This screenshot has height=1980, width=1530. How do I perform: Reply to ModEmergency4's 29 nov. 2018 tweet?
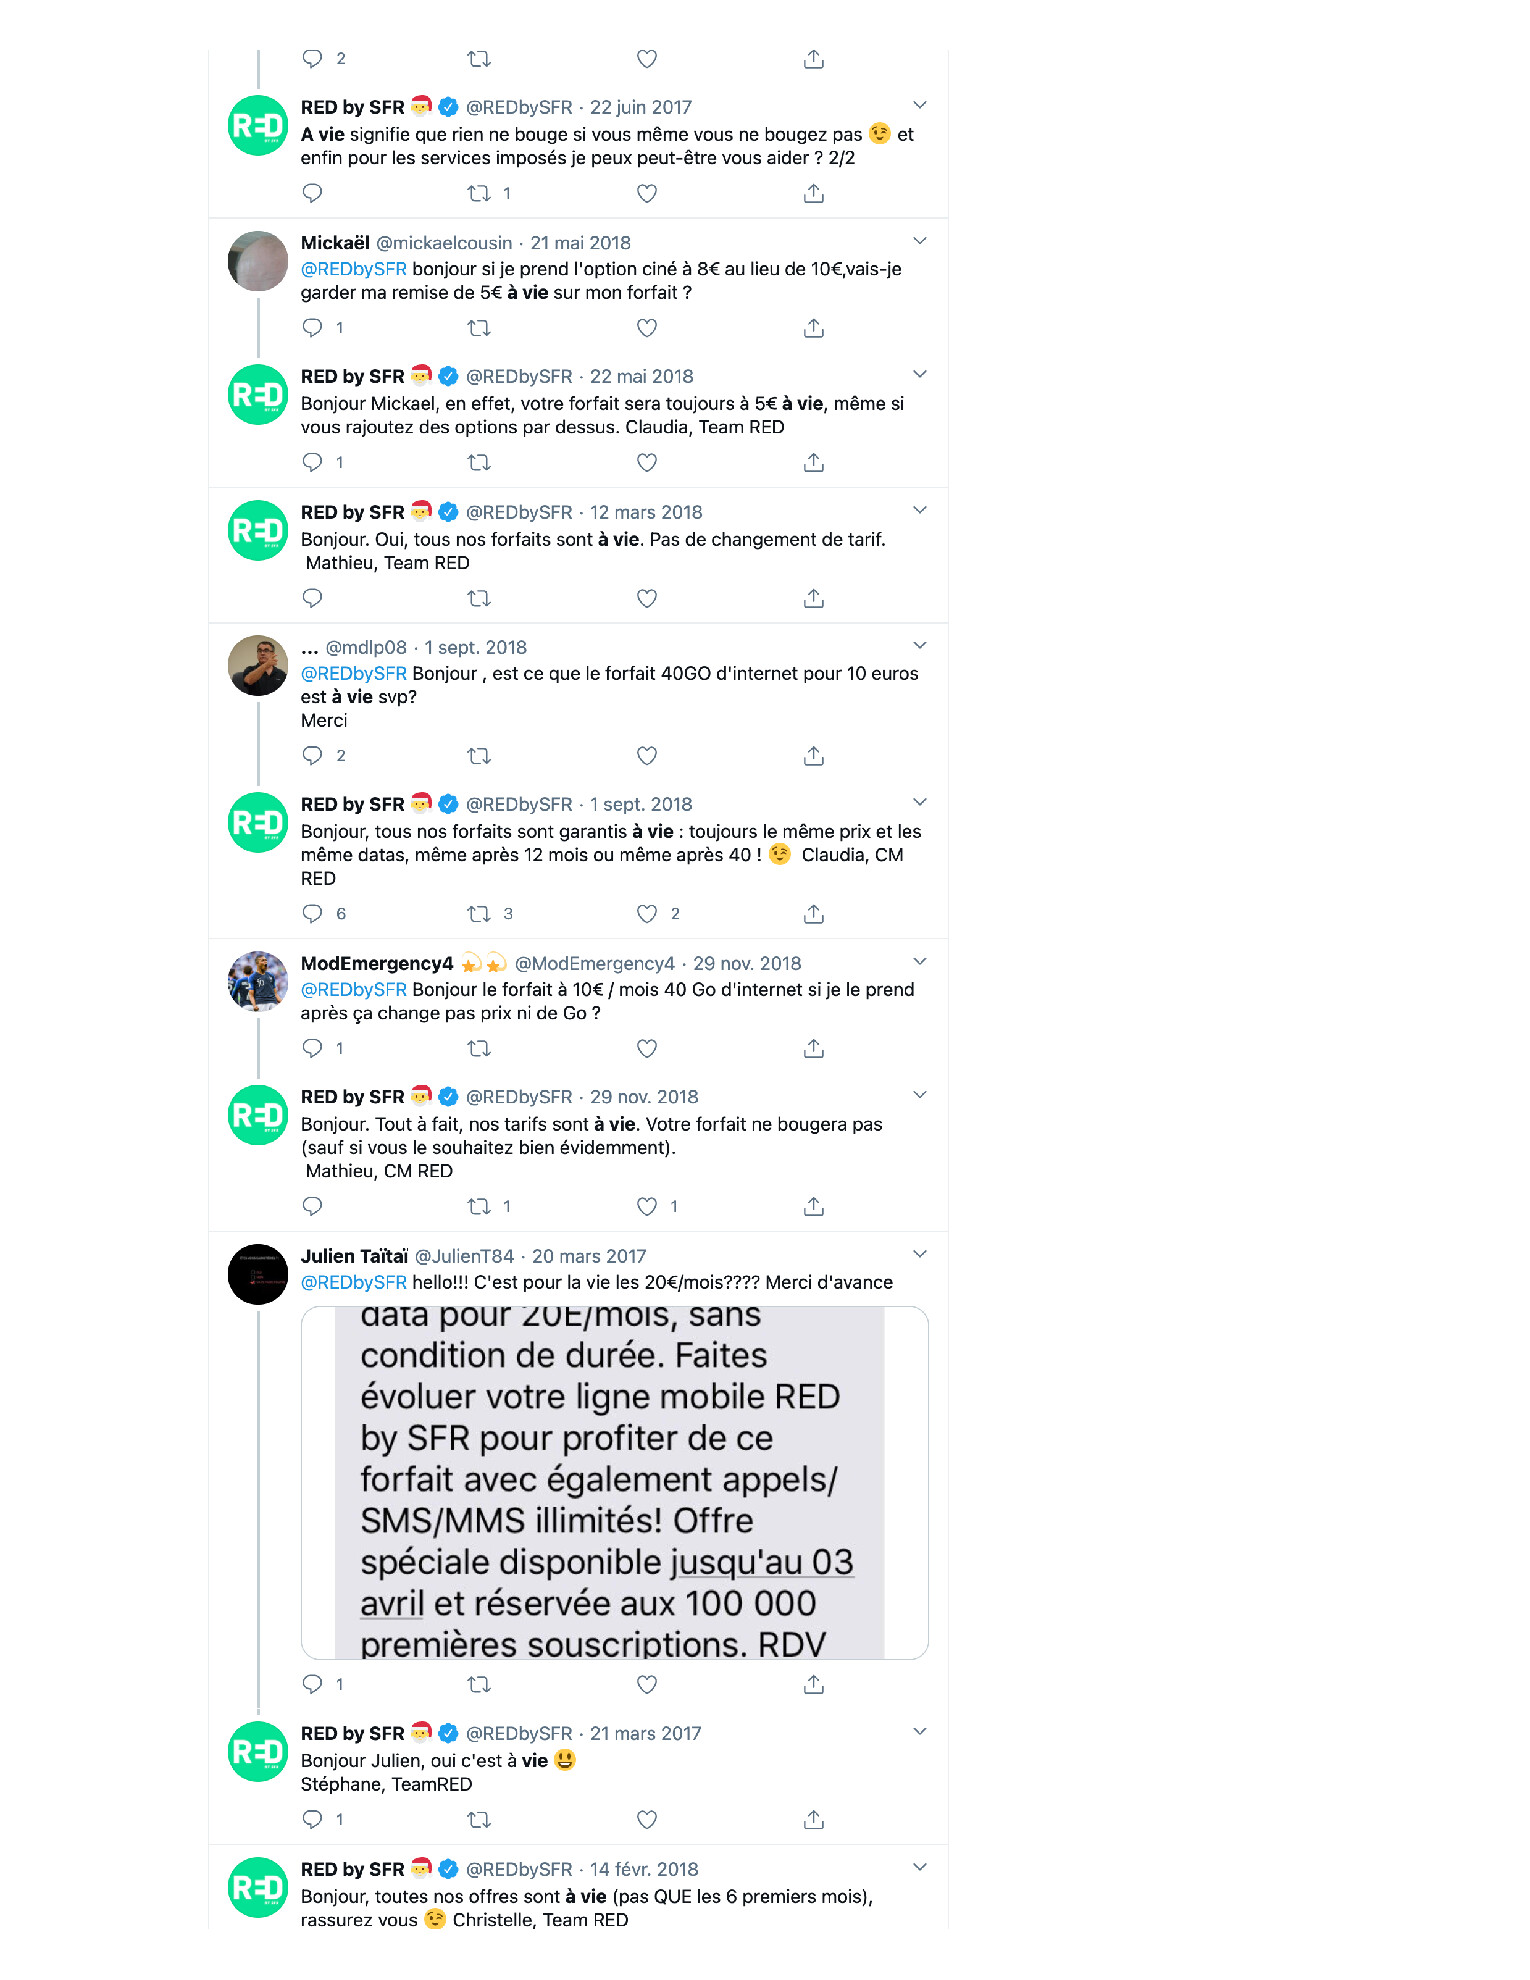click(312, 1048)
